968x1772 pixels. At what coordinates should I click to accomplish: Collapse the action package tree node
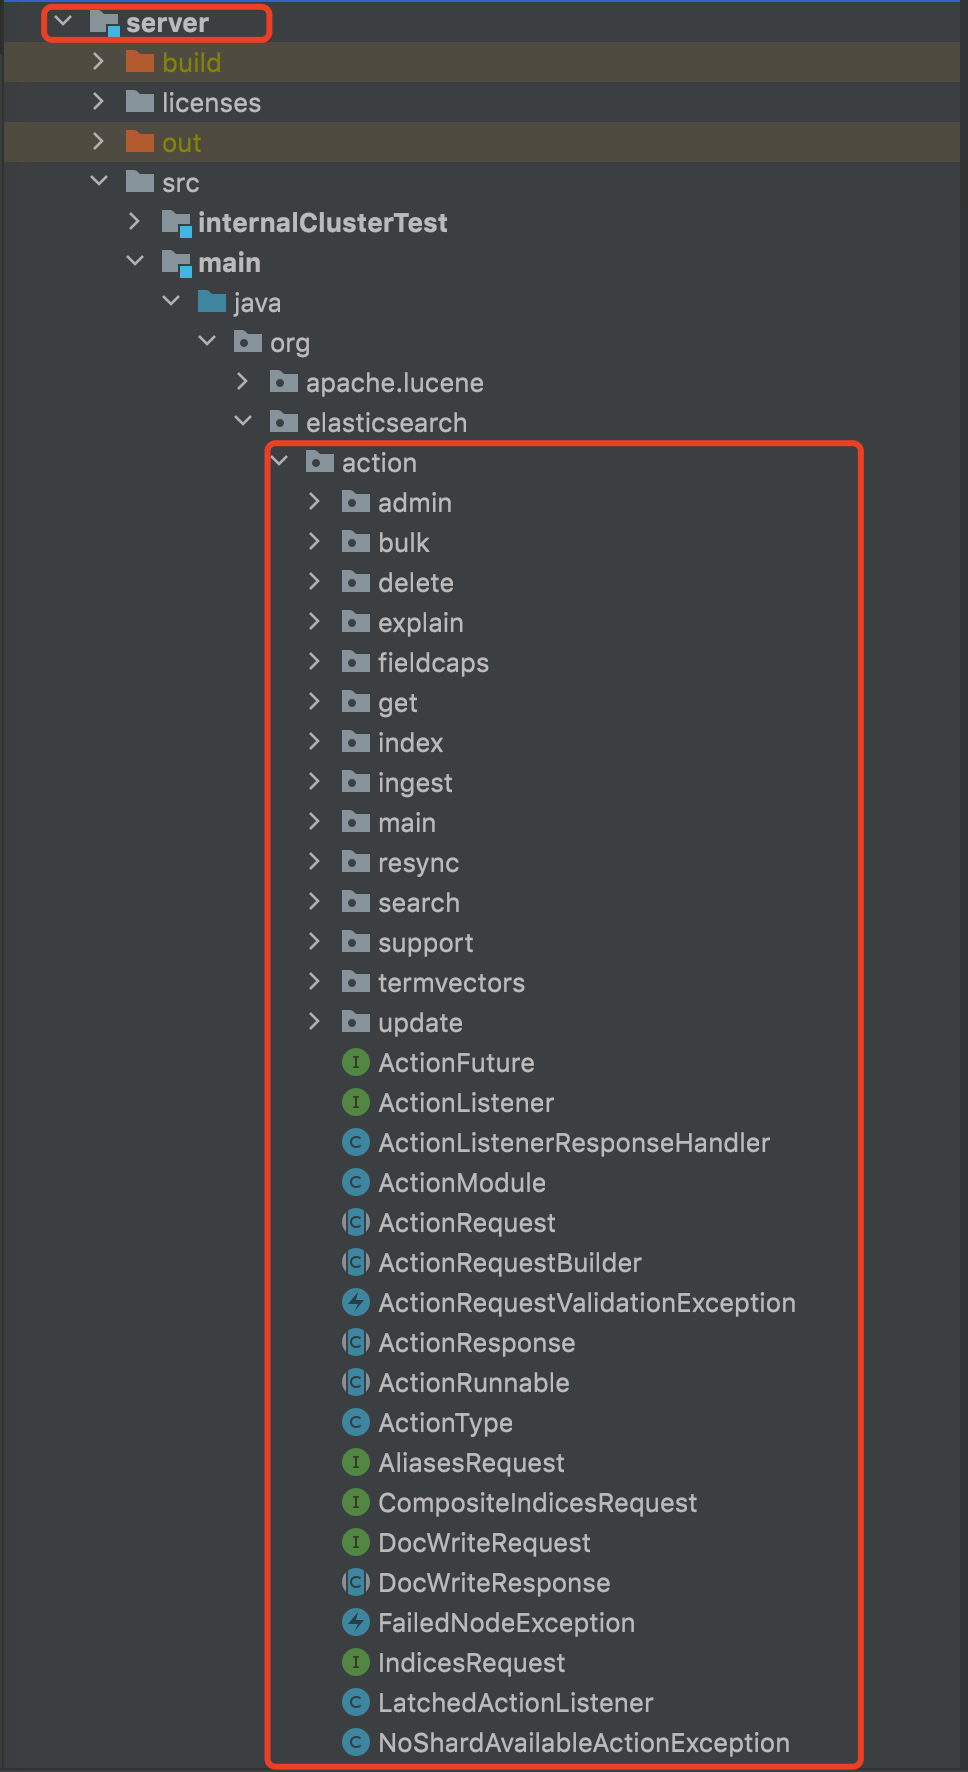point(281,462)
